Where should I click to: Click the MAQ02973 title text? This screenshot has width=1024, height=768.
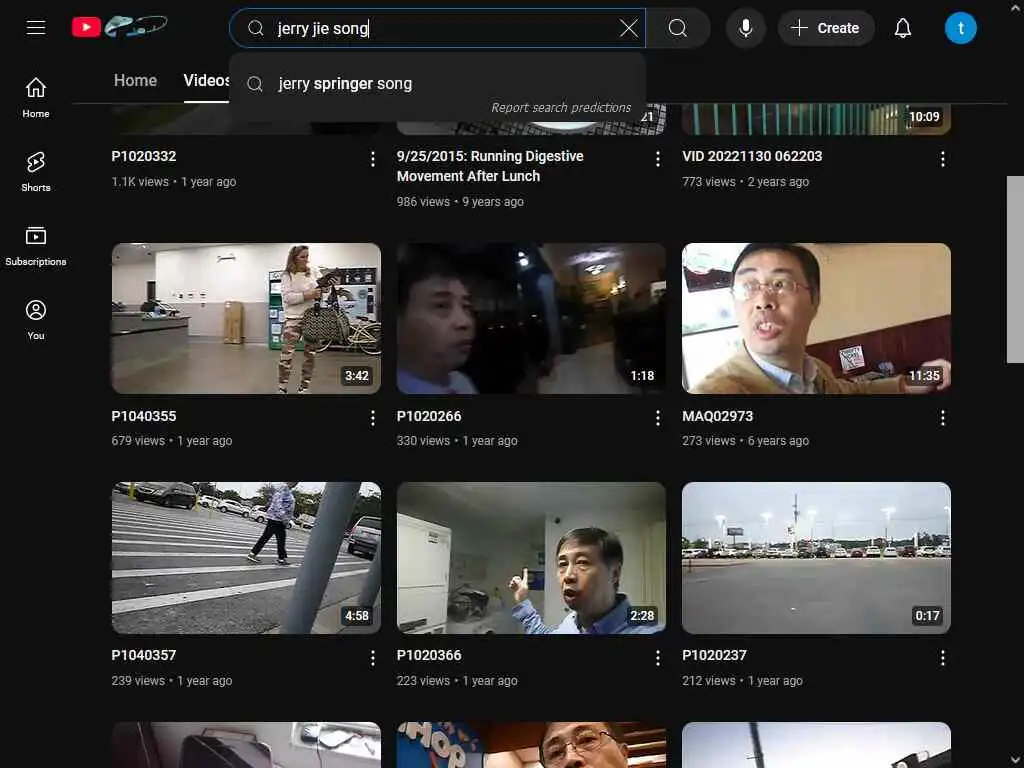tap(717, 416)
